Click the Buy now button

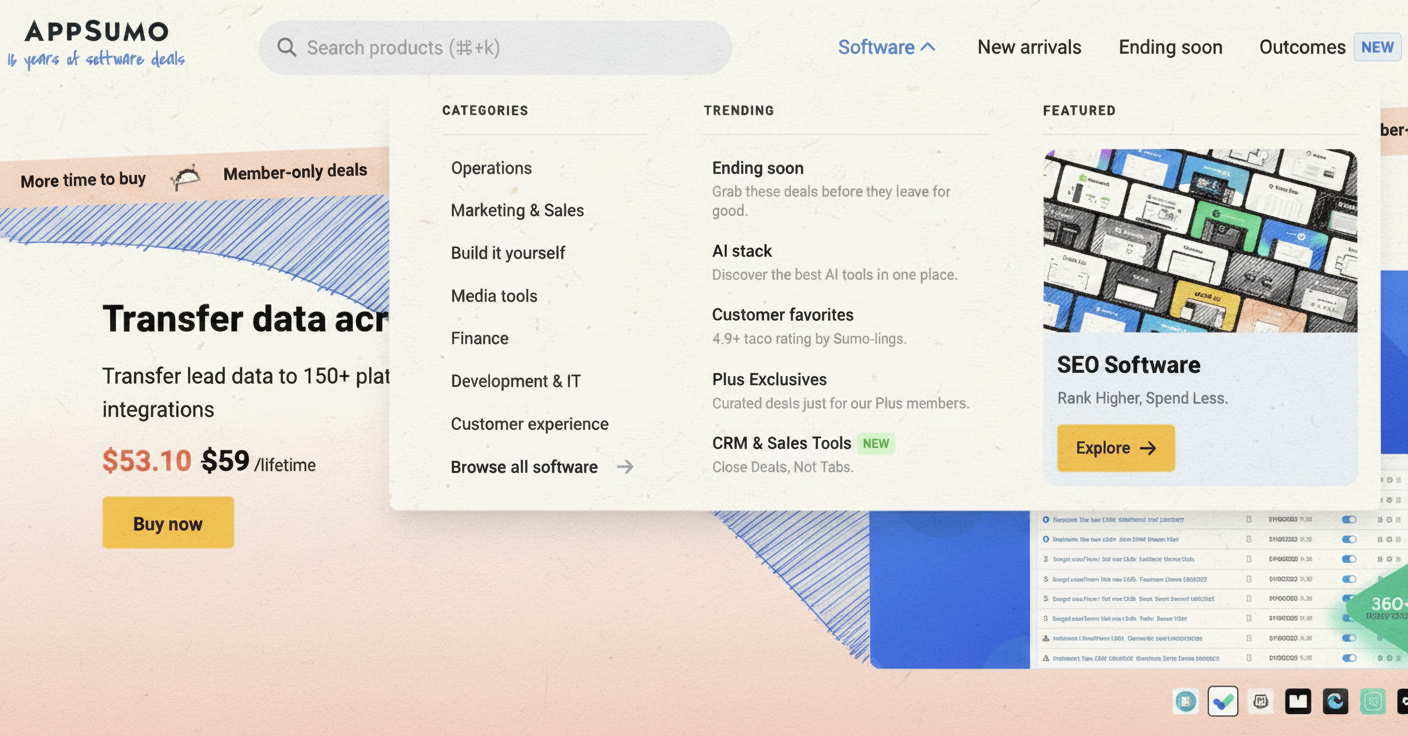[x=168, y=523]
